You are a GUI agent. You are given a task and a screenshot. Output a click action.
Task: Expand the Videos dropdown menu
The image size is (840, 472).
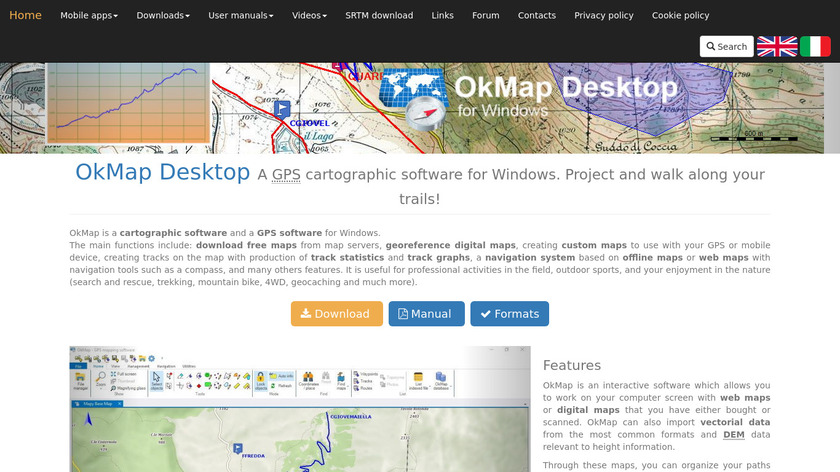click(x=309, y=16)
